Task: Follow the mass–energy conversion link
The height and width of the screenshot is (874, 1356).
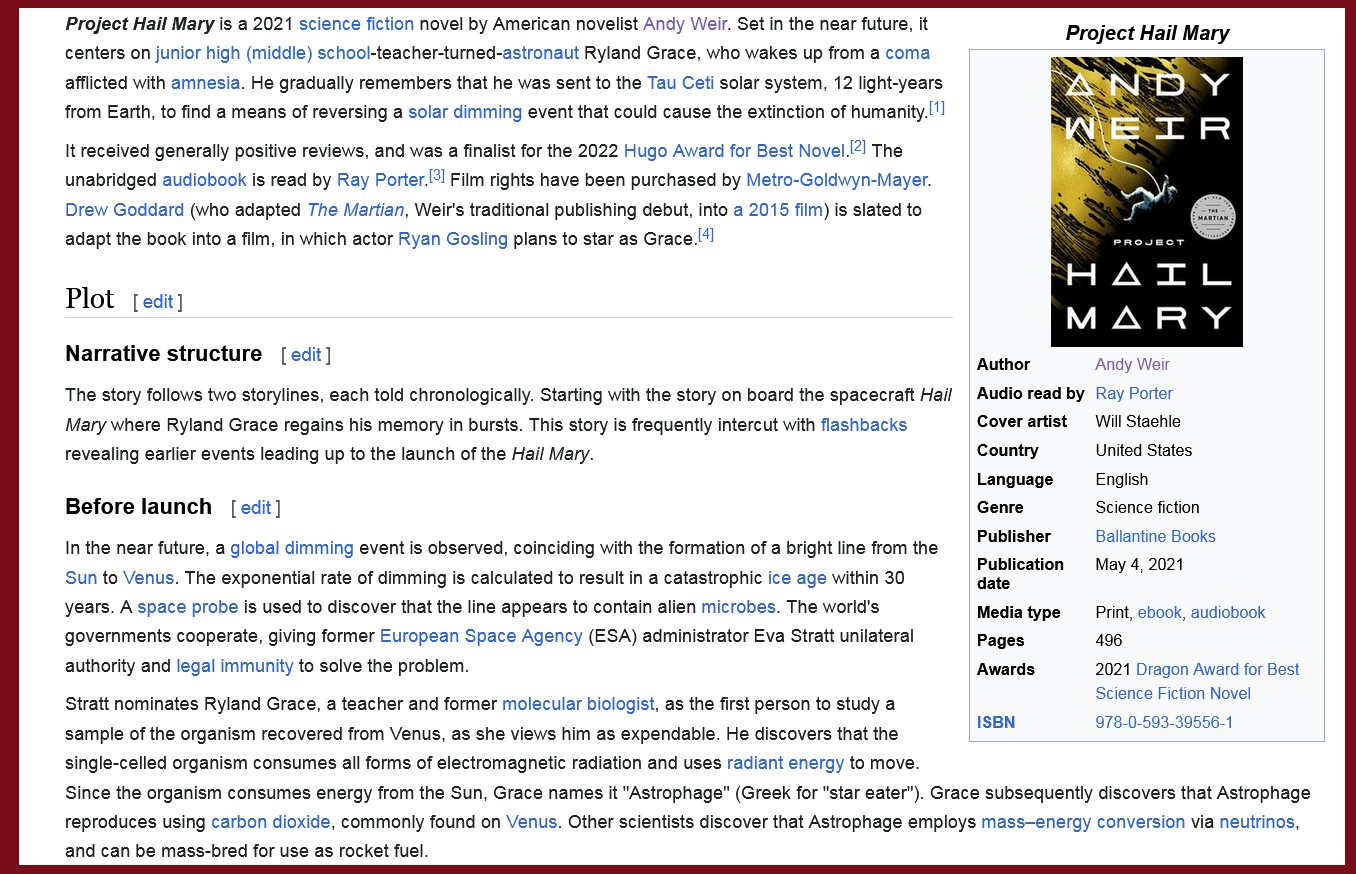Action: tap(1083, 822)
